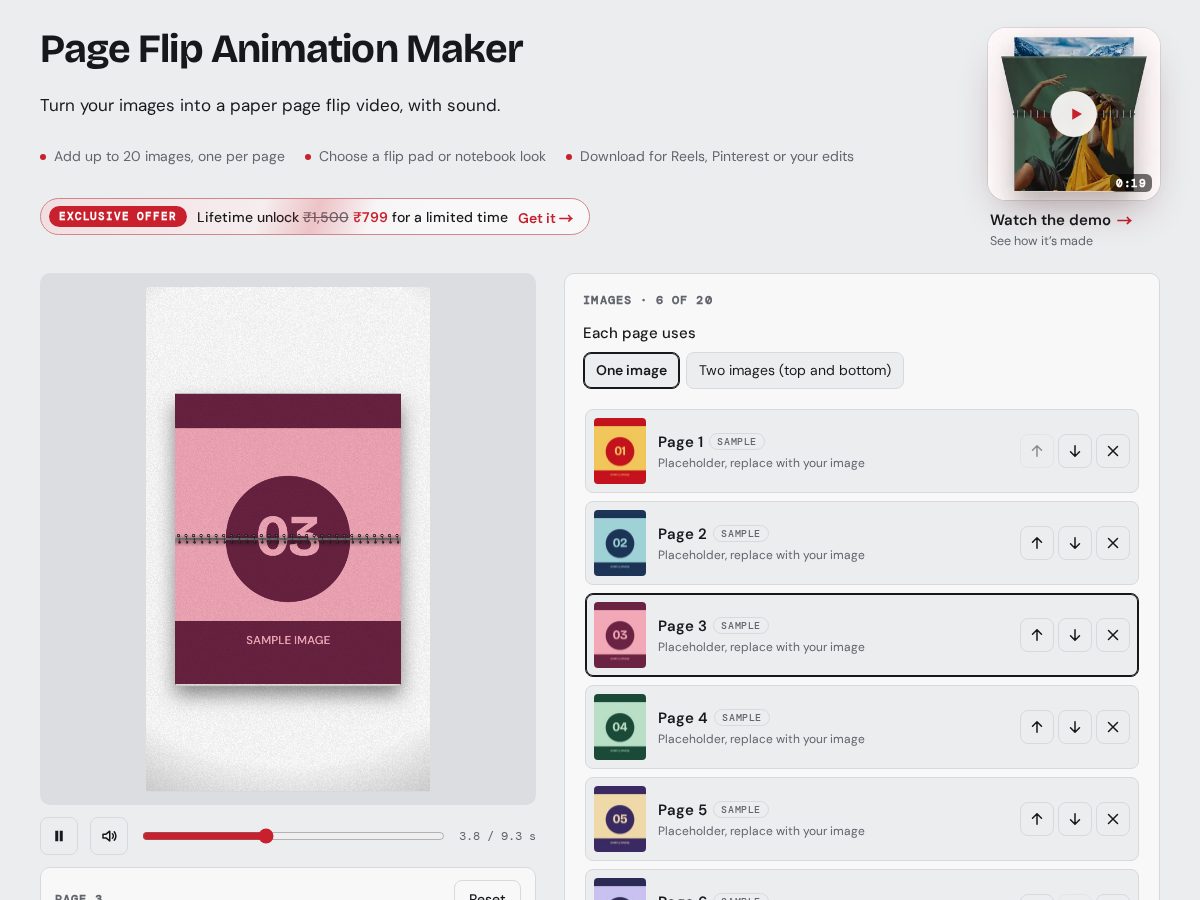1200x900 pixels.
Task: Delete Page 3
Action: tap(1113, 635)
